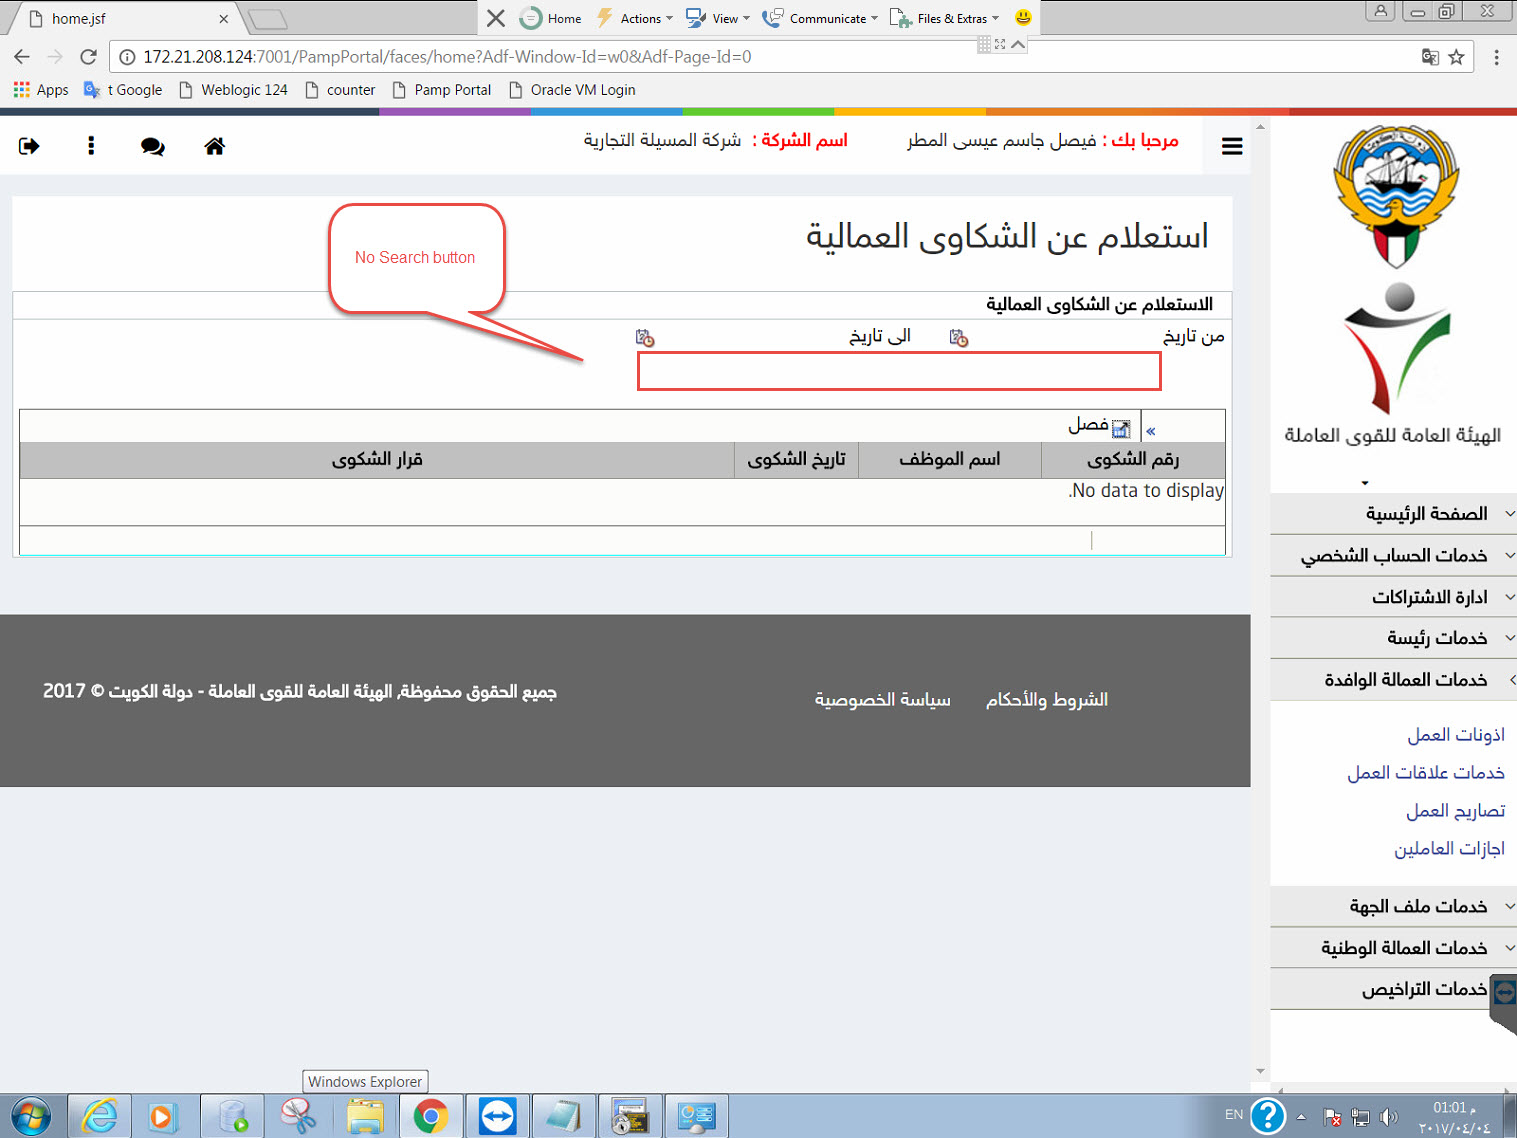The image size is (1517, 1138).
Task: Click the detach table icon next to فصل
Action: coord(1121,429)
